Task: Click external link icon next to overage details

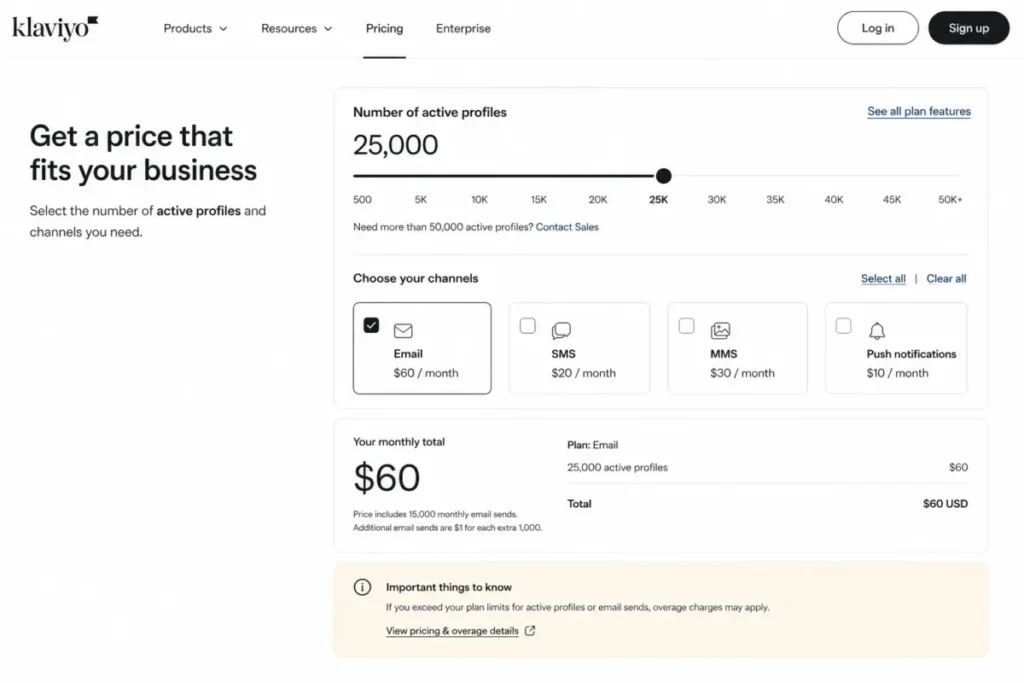Action: click(530, 631)
